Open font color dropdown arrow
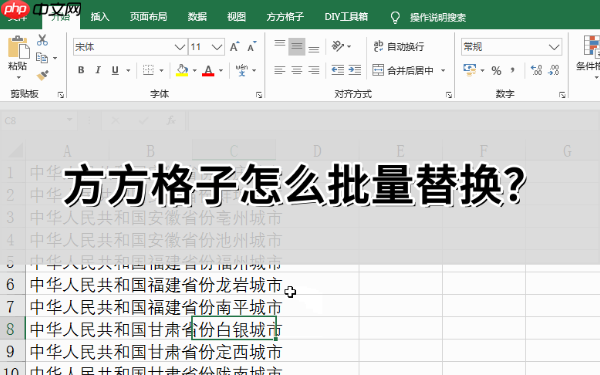 click(x=221, y=70)
